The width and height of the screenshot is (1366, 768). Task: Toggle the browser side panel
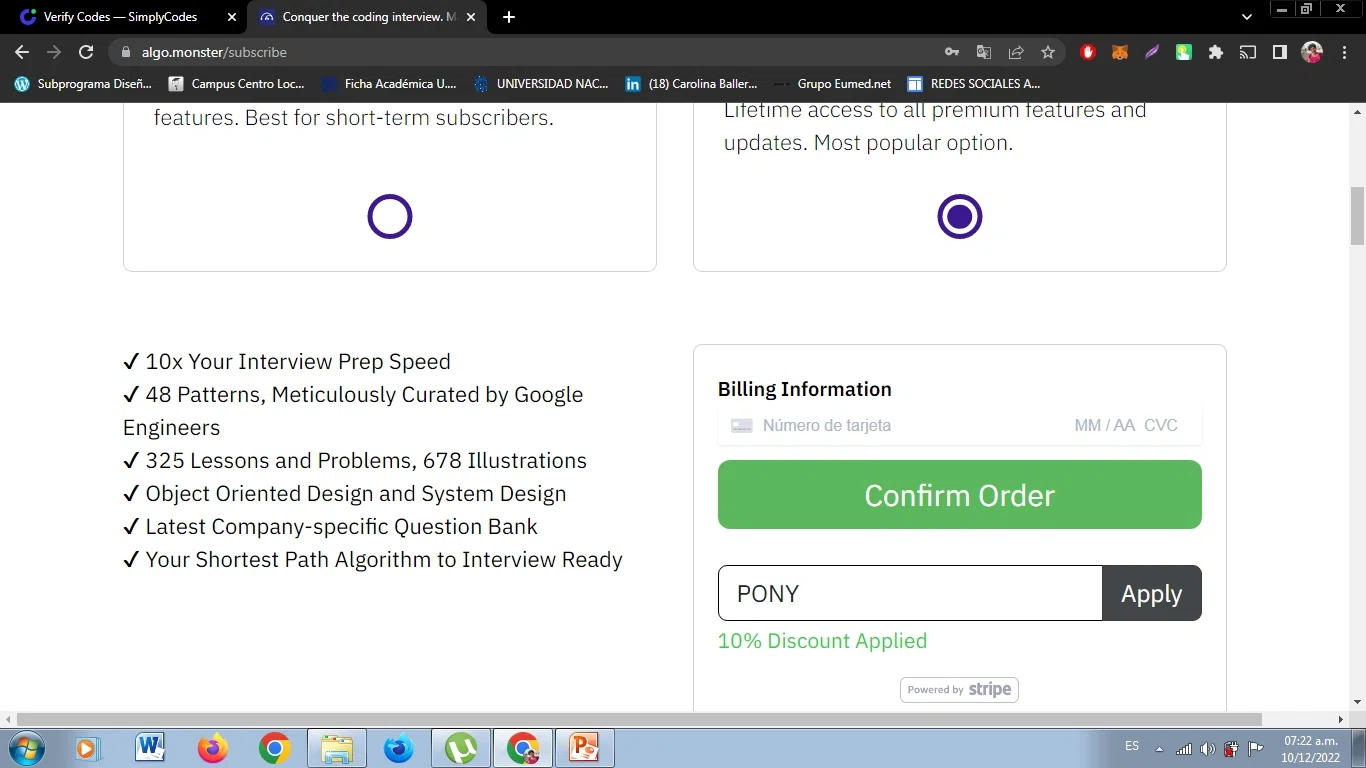pyautogui.click(x=1280, y=52)
